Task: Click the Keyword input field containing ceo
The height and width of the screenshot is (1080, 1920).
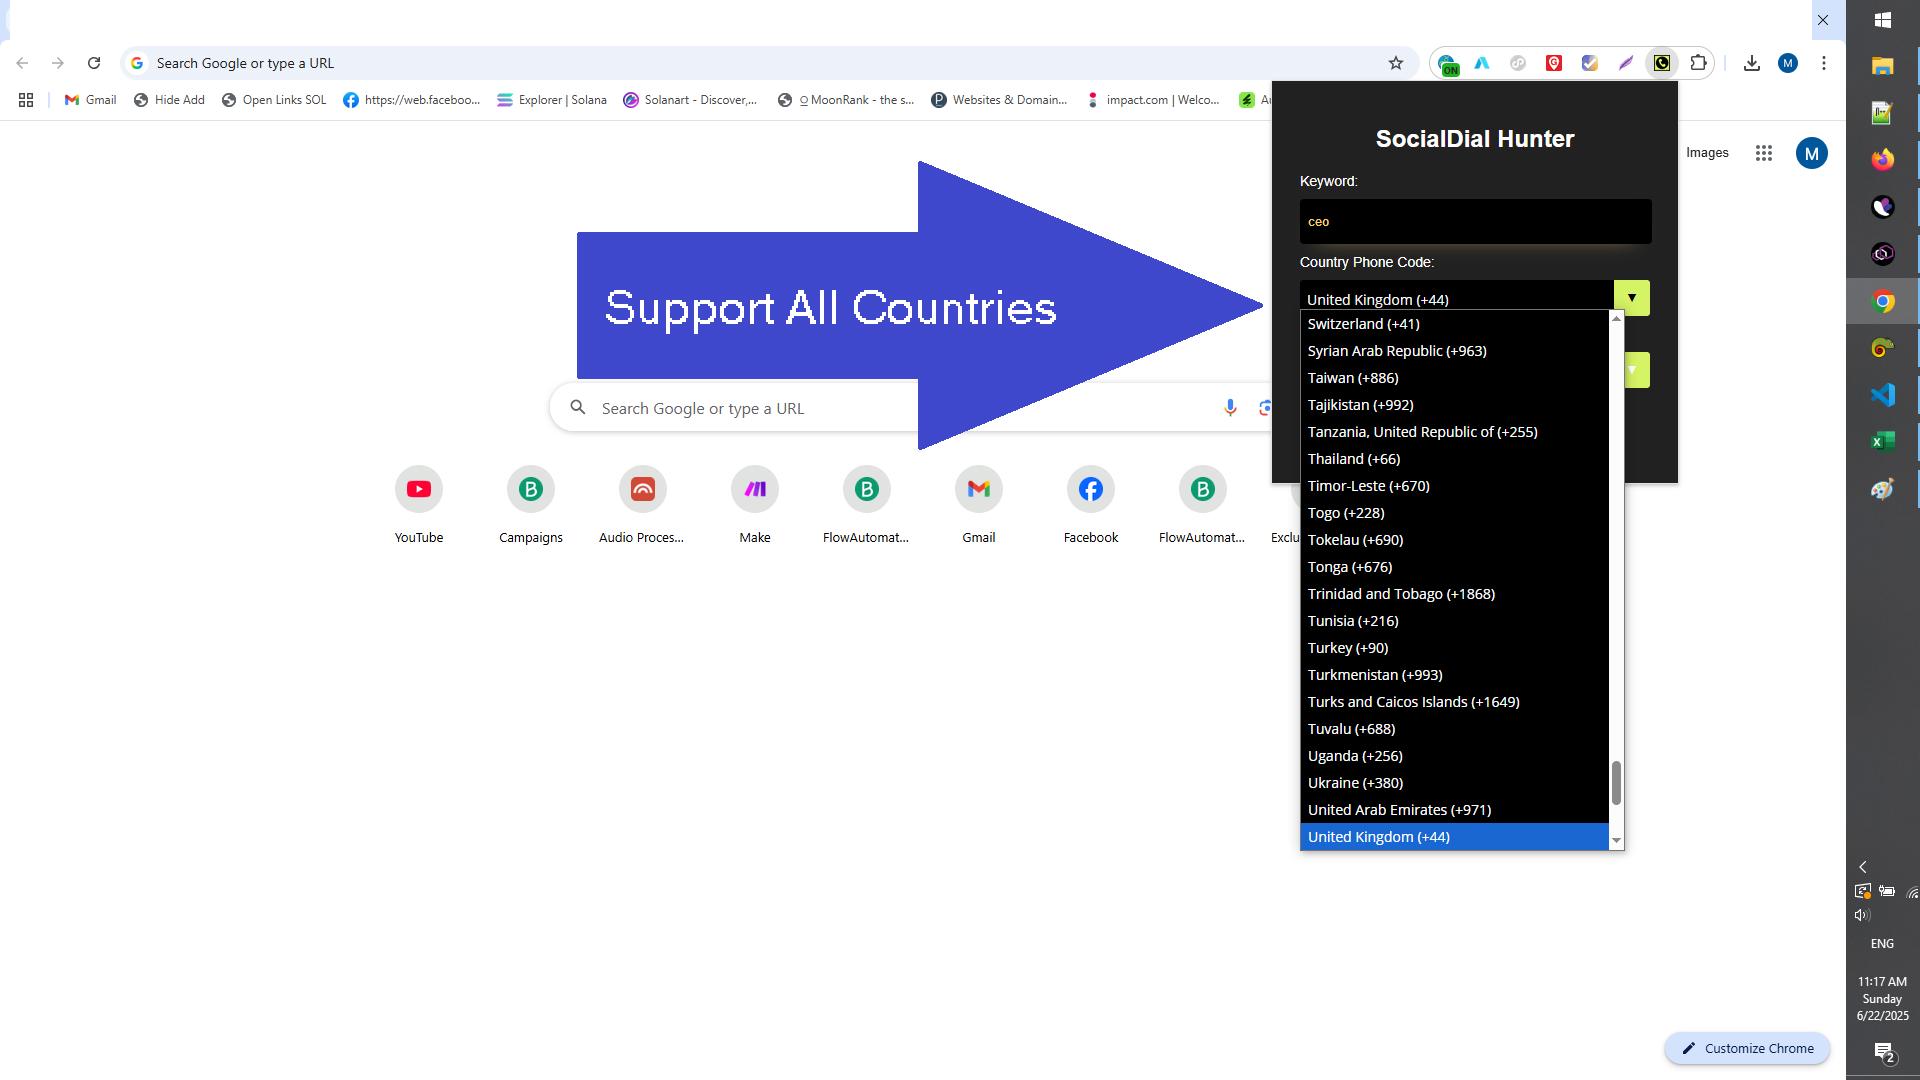Action: click(1474, 222)
